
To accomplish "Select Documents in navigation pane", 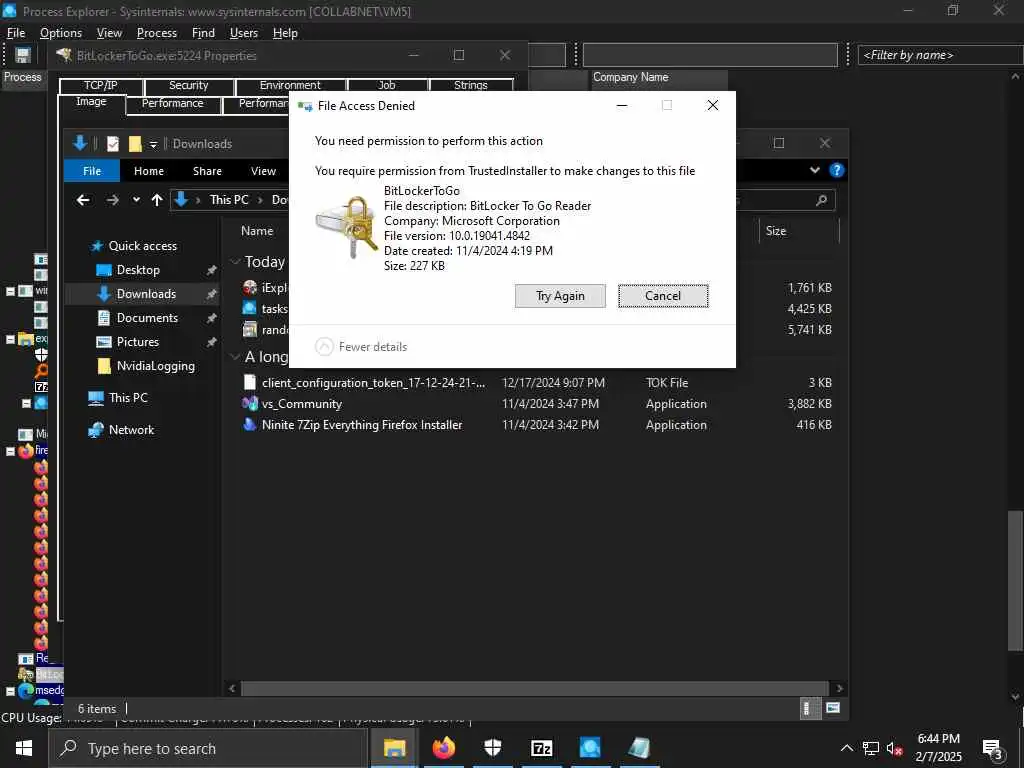I will (x=147, y=318).
